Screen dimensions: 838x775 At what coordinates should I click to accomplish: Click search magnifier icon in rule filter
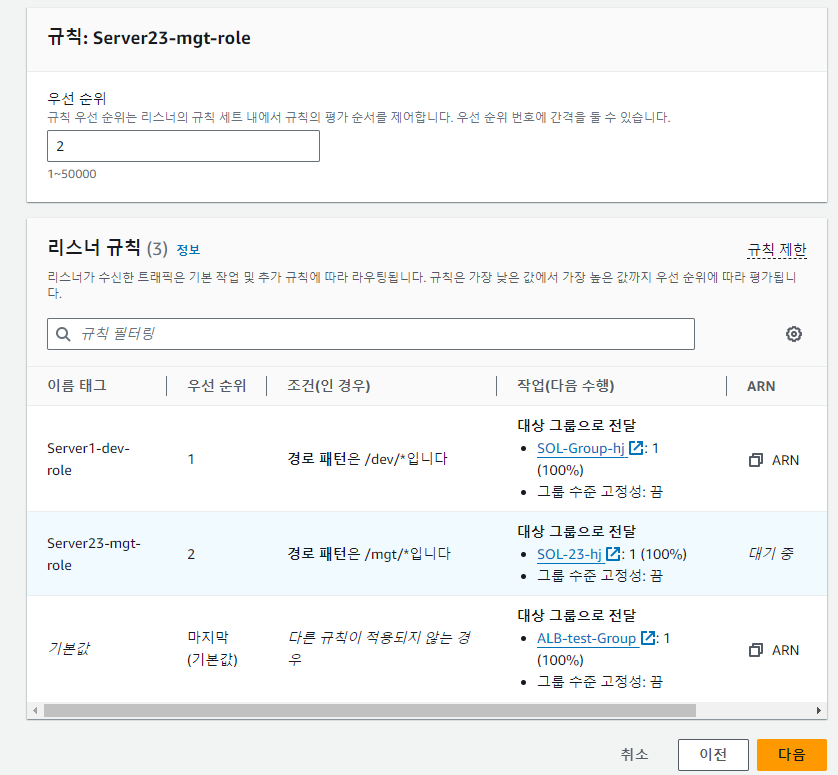point(63,334)
